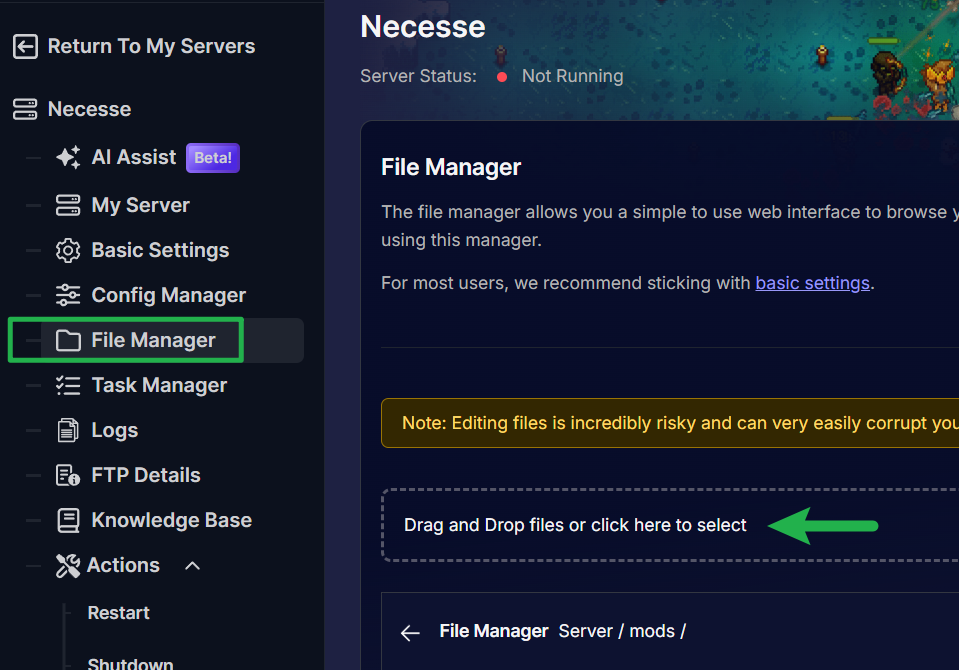Select the File Manager folder icon
Screen dimensions: 959x670
68,341
